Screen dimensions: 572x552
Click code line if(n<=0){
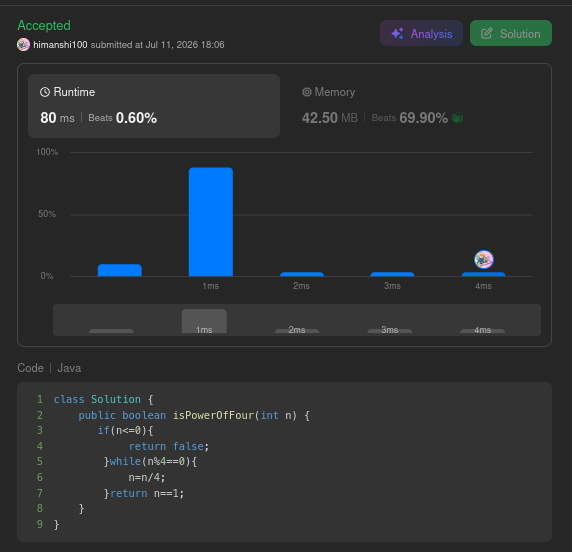tap(125, 431)
